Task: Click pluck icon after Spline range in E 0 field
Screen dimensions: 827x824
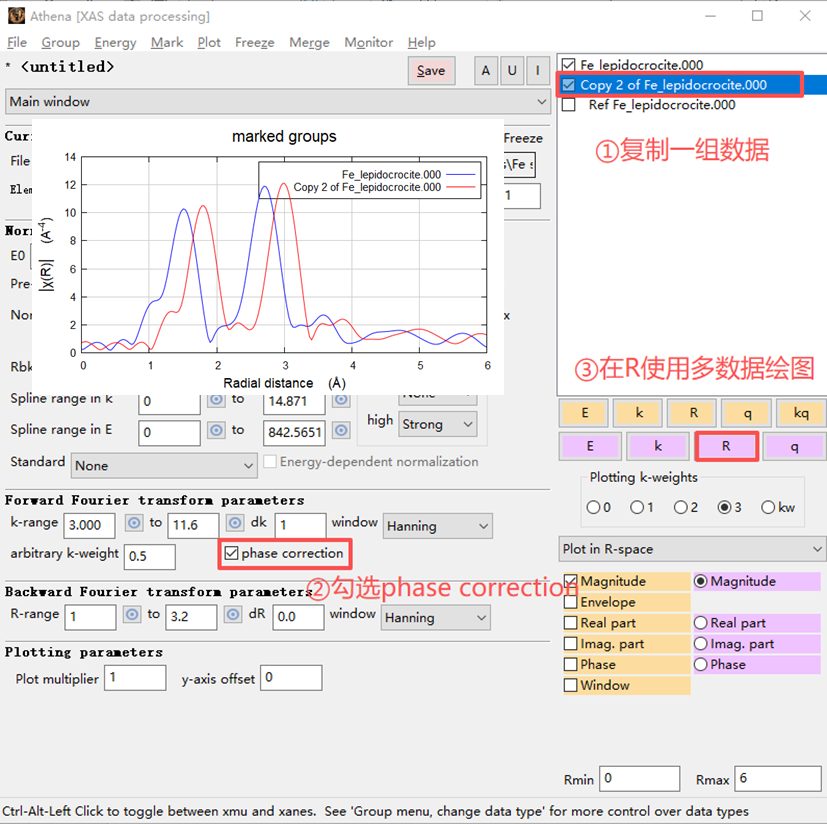Action: click(216, 430)
